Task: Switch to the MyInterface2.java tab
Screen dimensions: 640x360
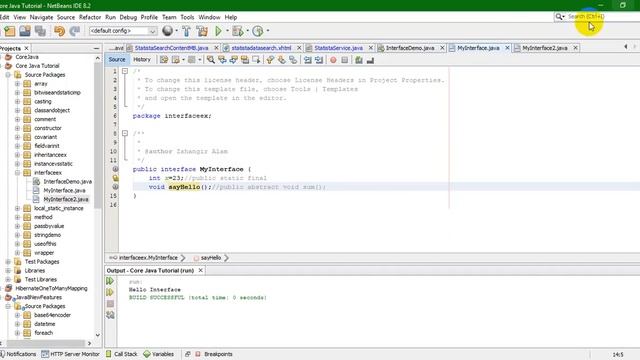Action: pyautogui.click(x=544, y=48)
